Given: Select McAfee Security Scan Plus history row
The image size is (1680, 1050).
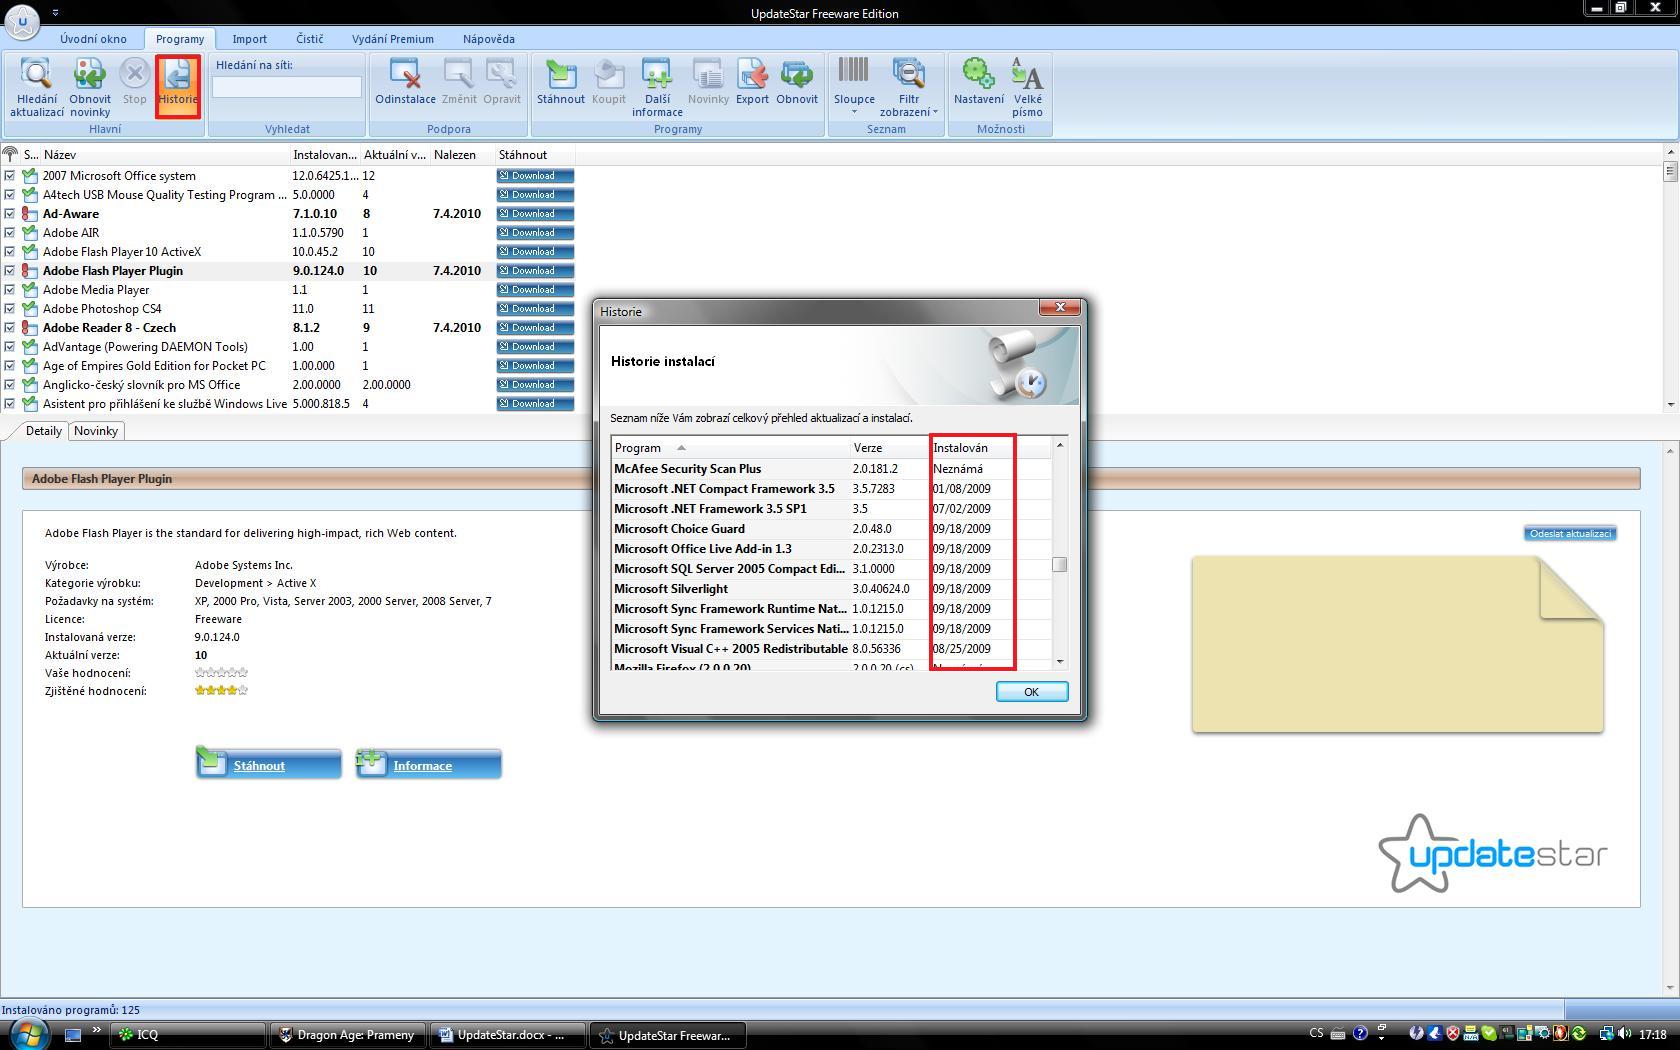Looking at the screenshot, I should [x=831, y=469].
